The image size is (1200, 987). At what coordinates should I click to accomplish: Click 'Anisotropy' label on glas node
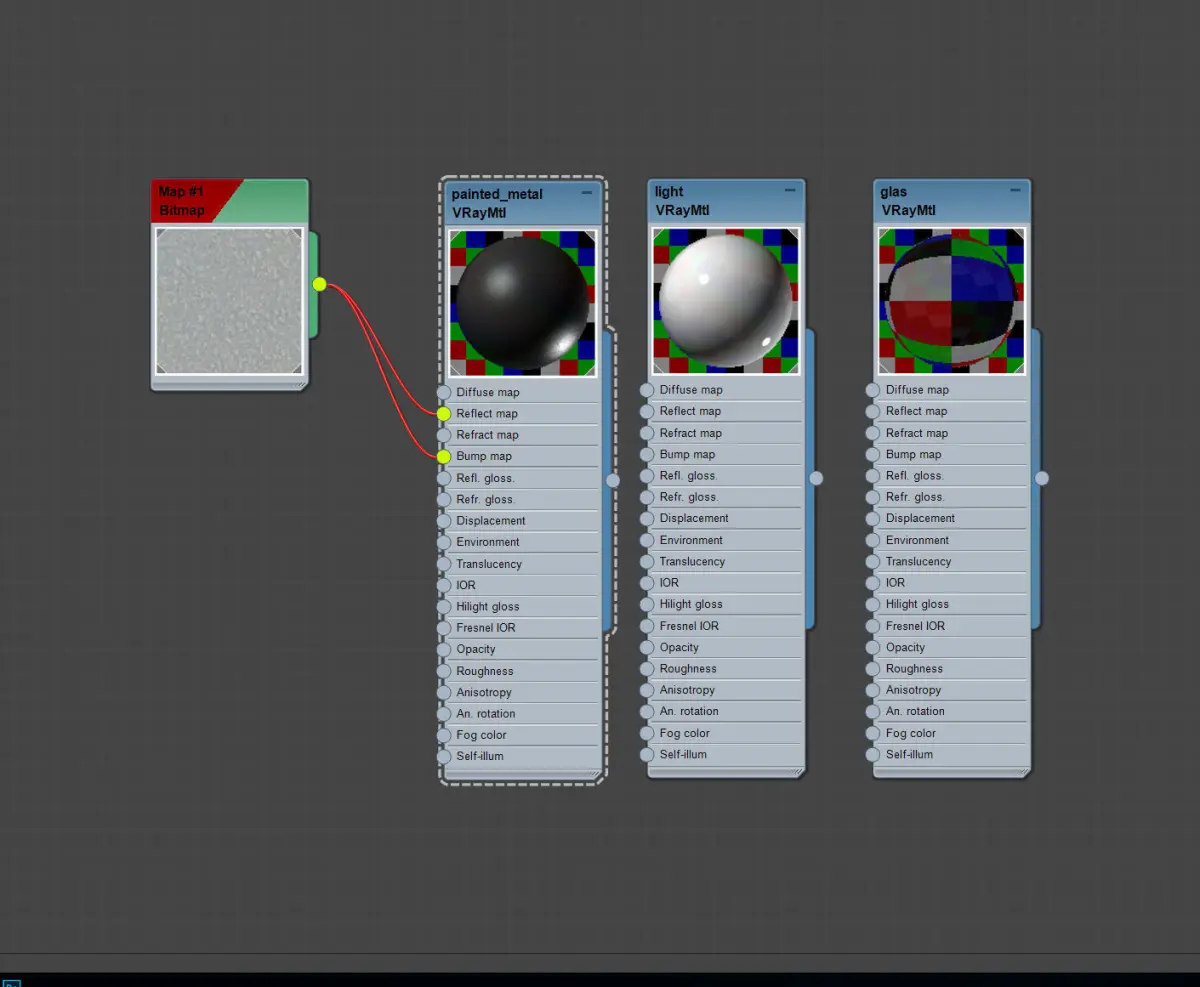913,690
